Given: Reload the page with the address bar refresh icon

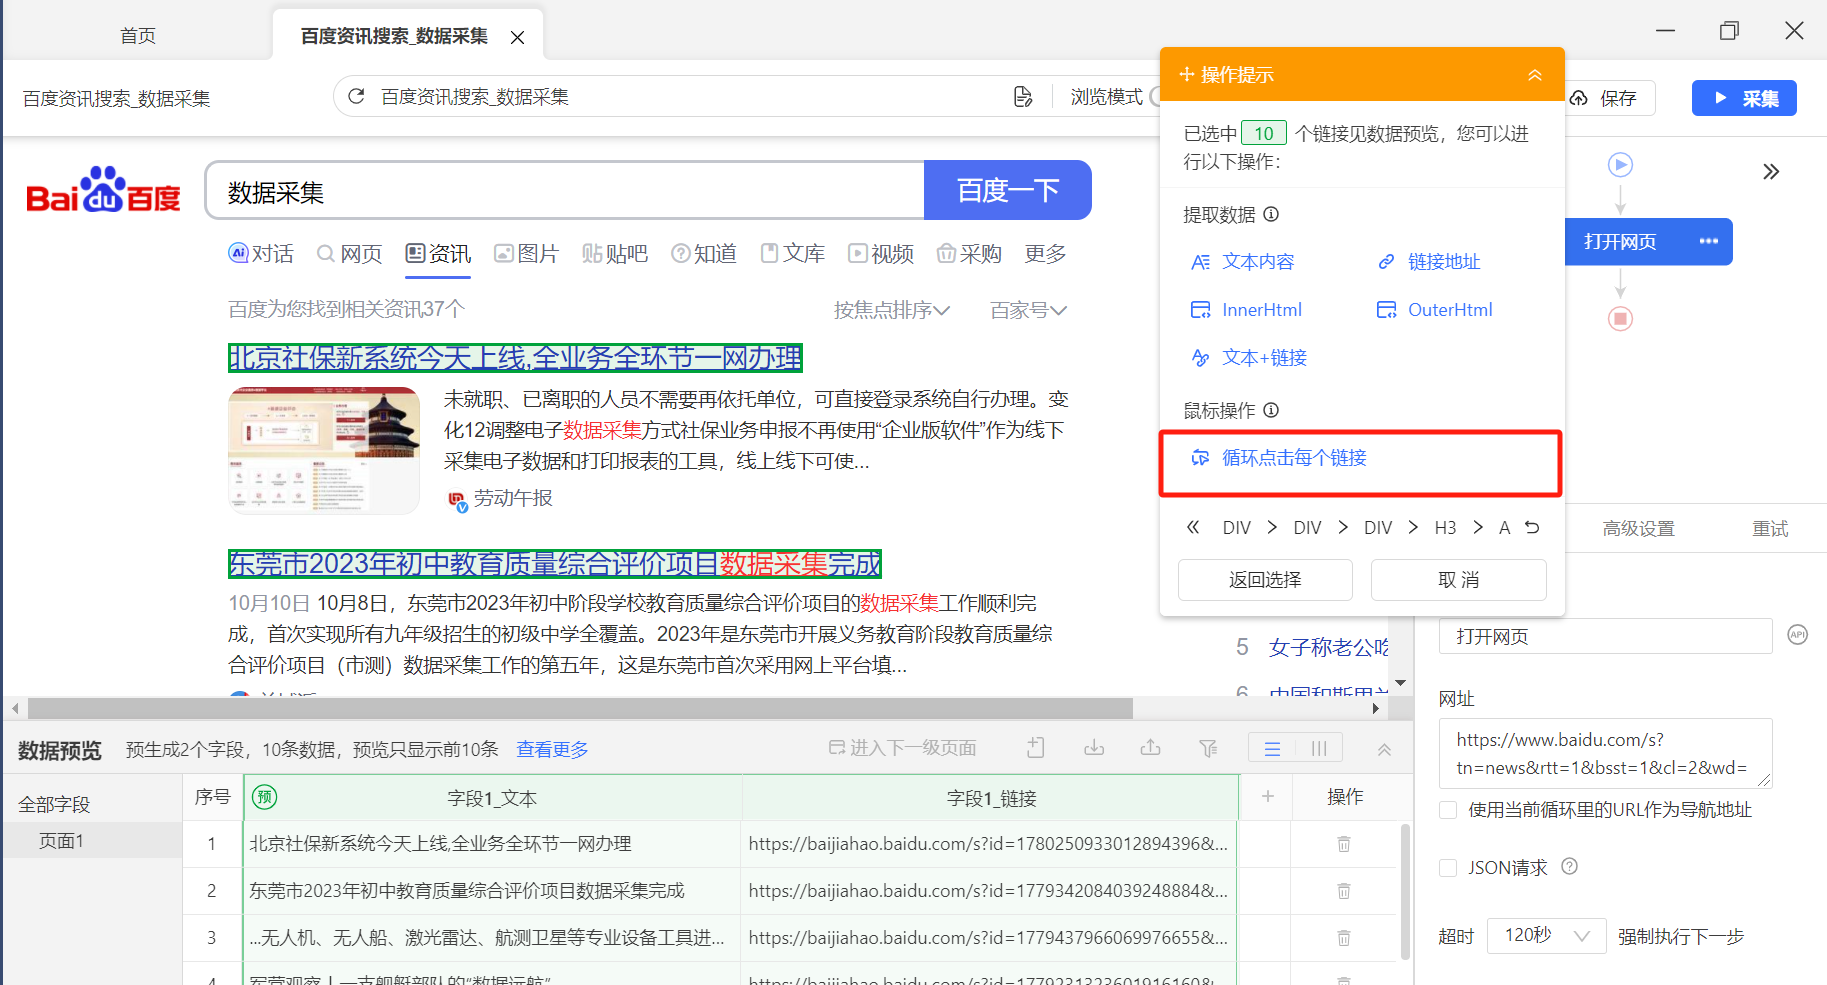Looking at the screenshot, I should click(x=356, y=96).
